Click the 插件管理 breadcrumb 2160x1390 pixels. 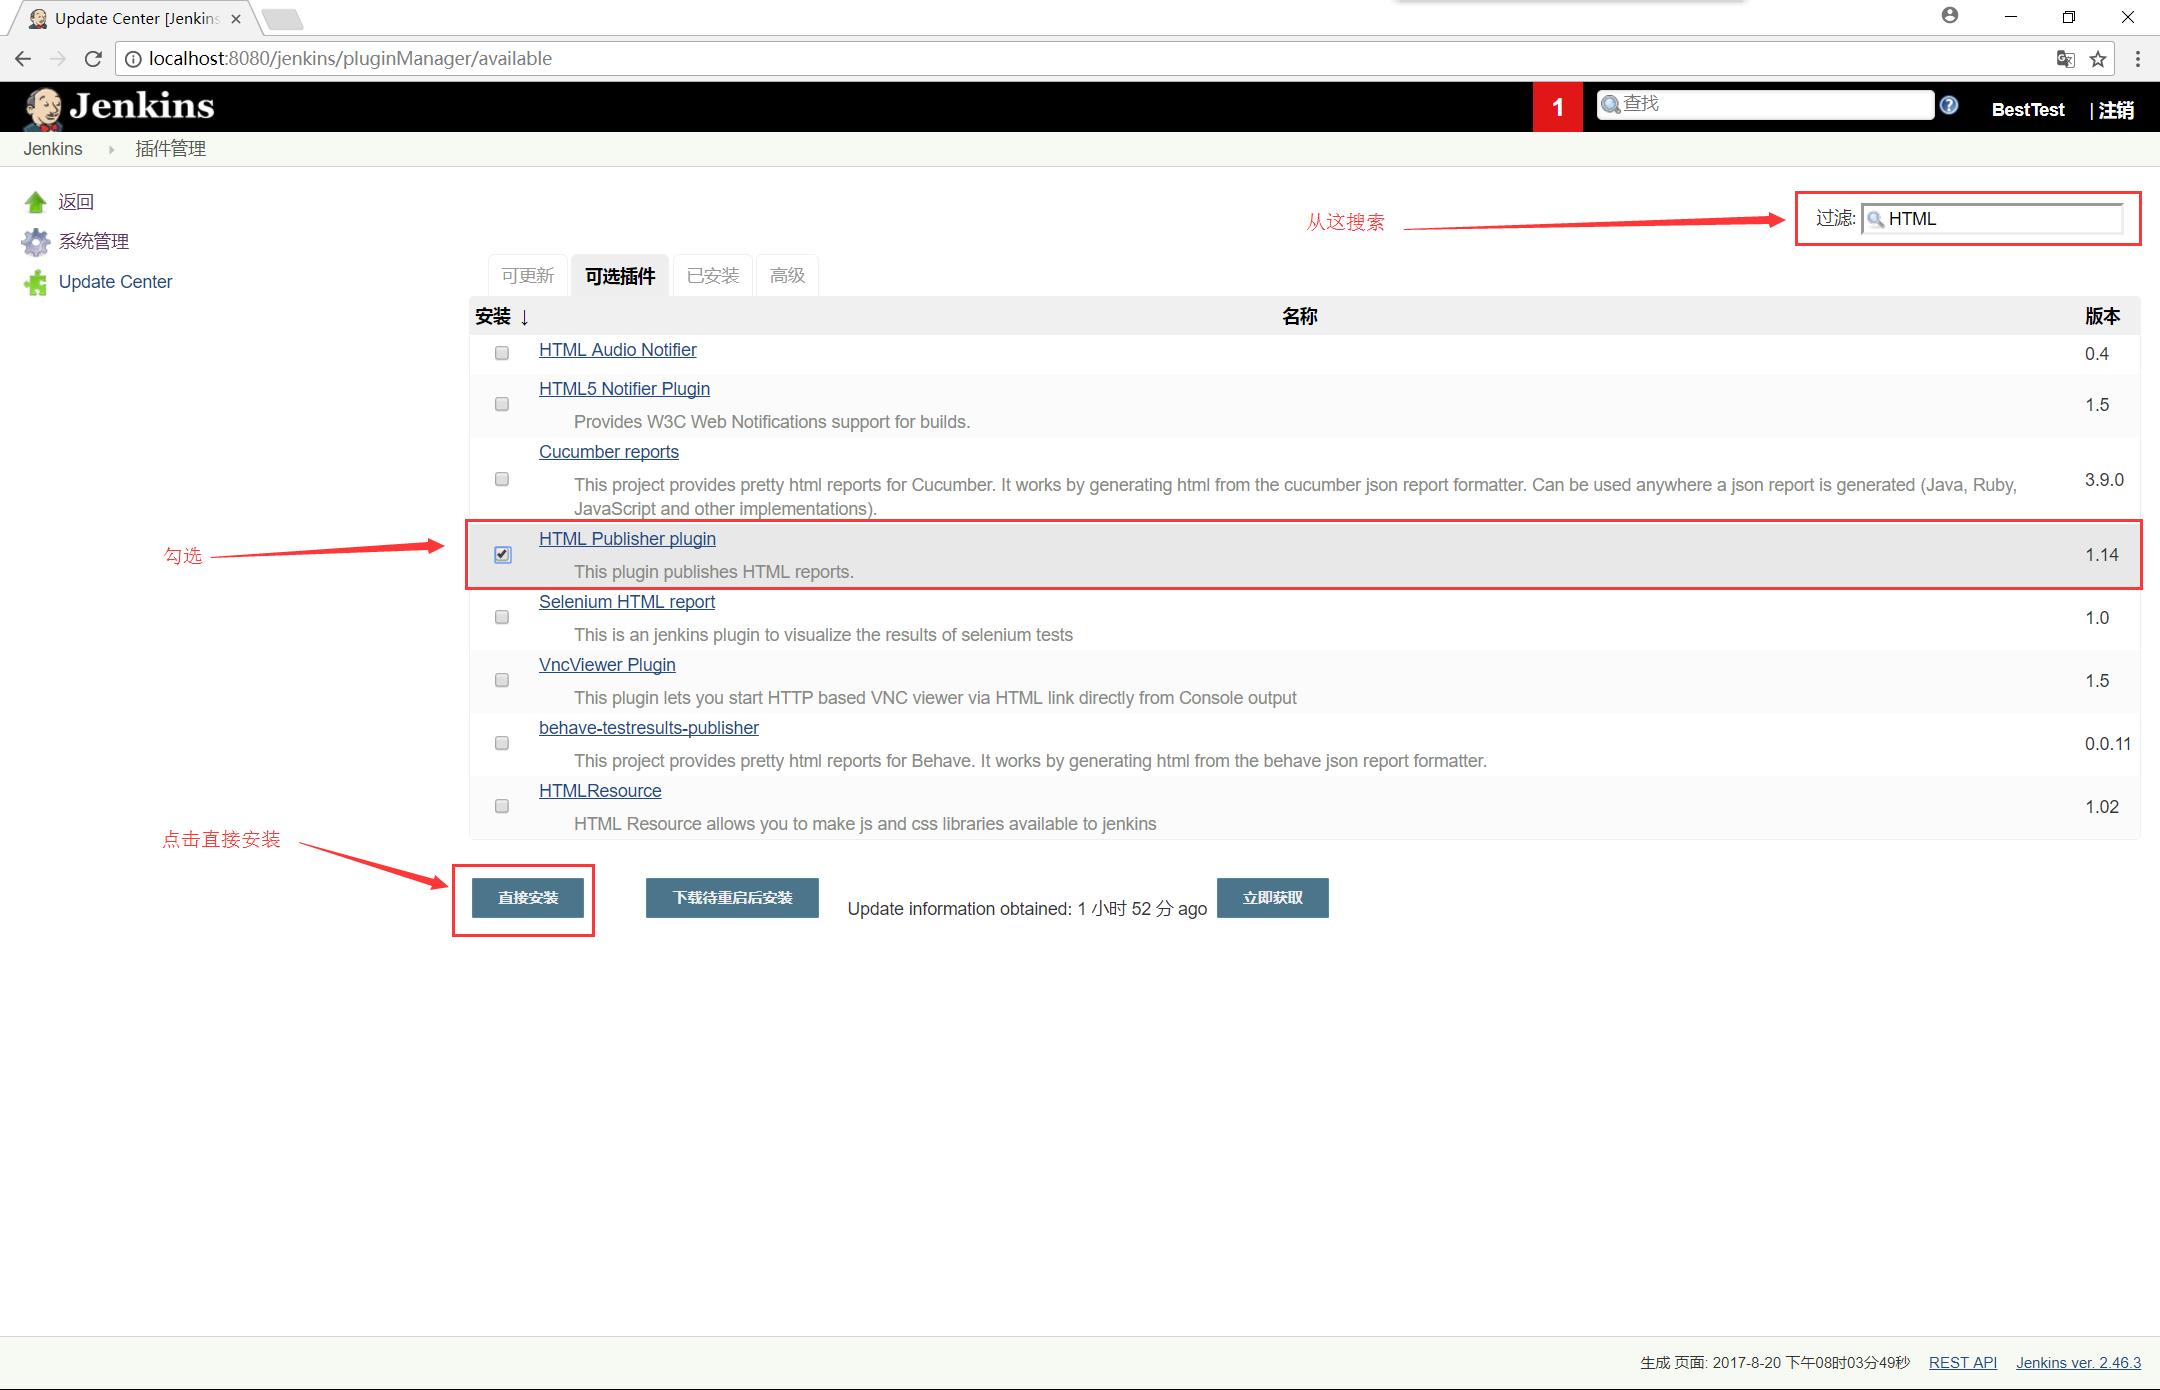point(170,149)
